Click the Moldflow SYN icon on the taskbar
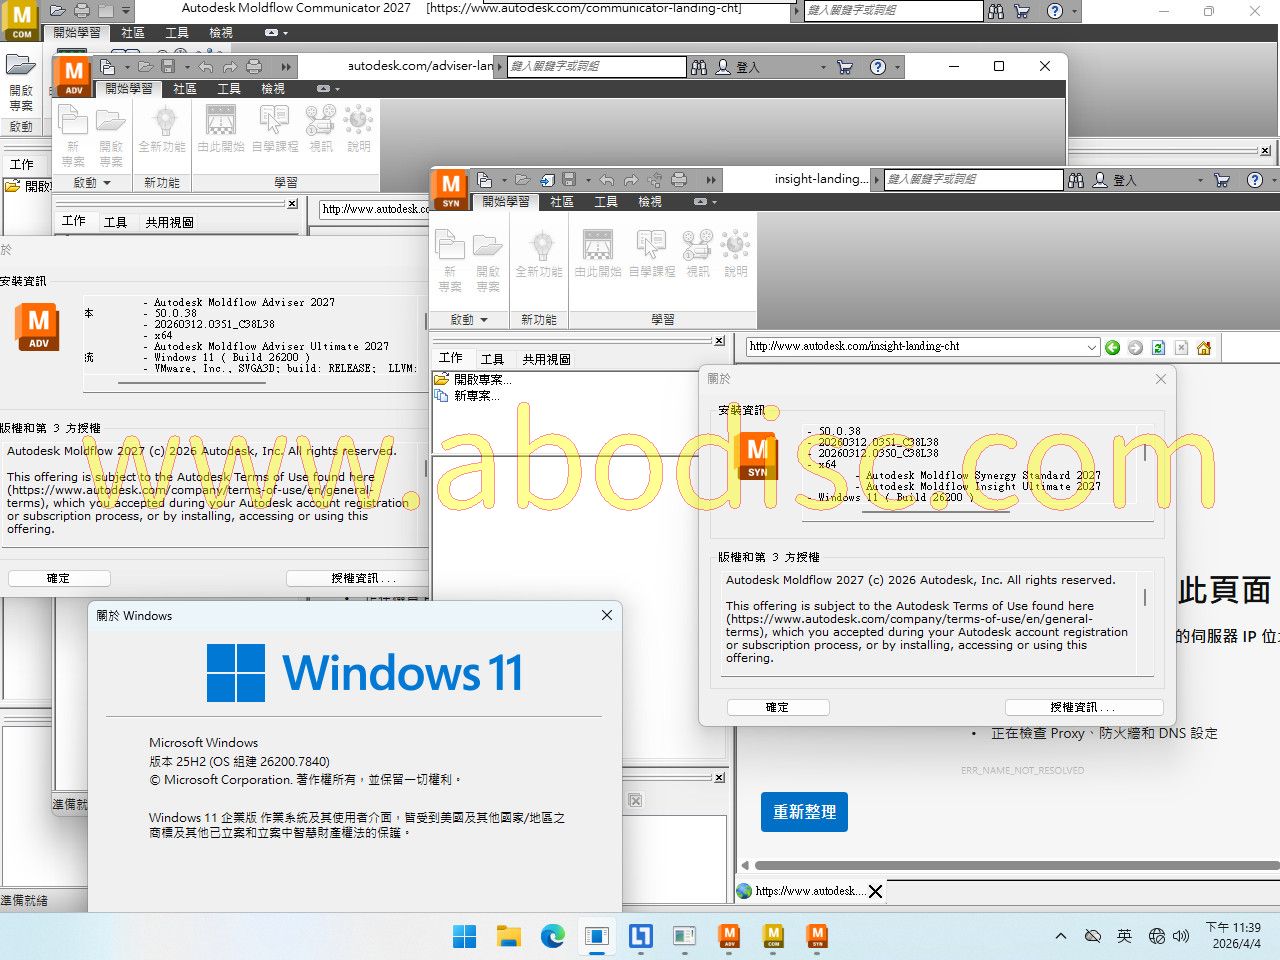Viewport: 1280px width, 960px height. (x=817, y=936)
